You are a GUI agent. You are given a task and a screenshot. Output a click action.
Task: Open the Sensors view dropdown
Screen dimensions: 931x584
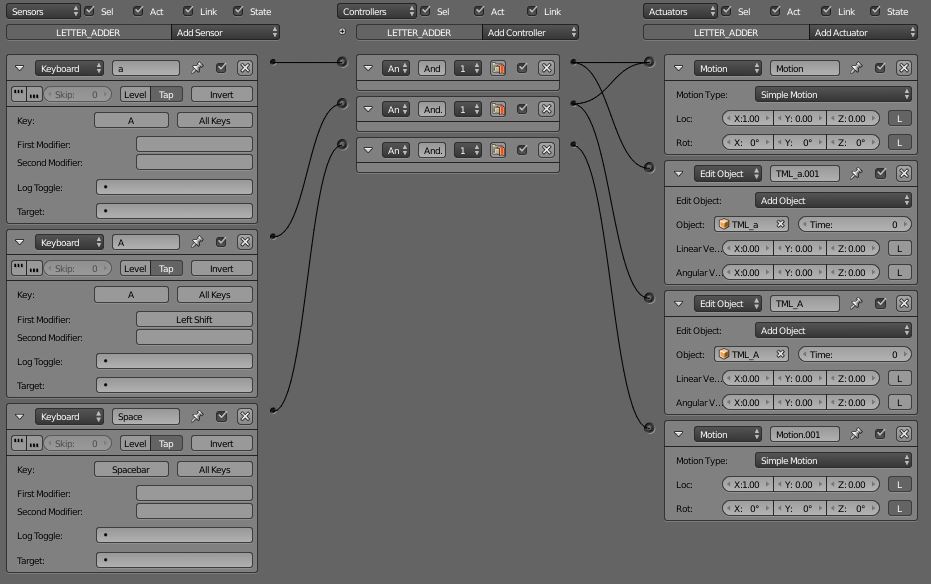point(43,11)
